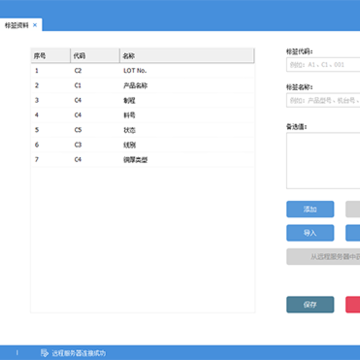Viewport: 360px width, 360px height.
Task: Focus the 标签名称 input field
Action: [323, 100]
